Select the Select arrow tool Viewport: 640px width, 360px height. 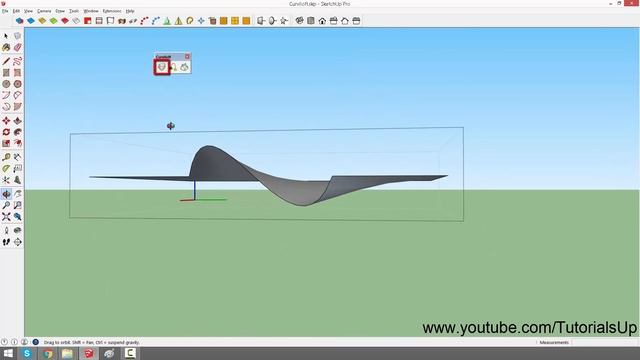pos(6,36)
